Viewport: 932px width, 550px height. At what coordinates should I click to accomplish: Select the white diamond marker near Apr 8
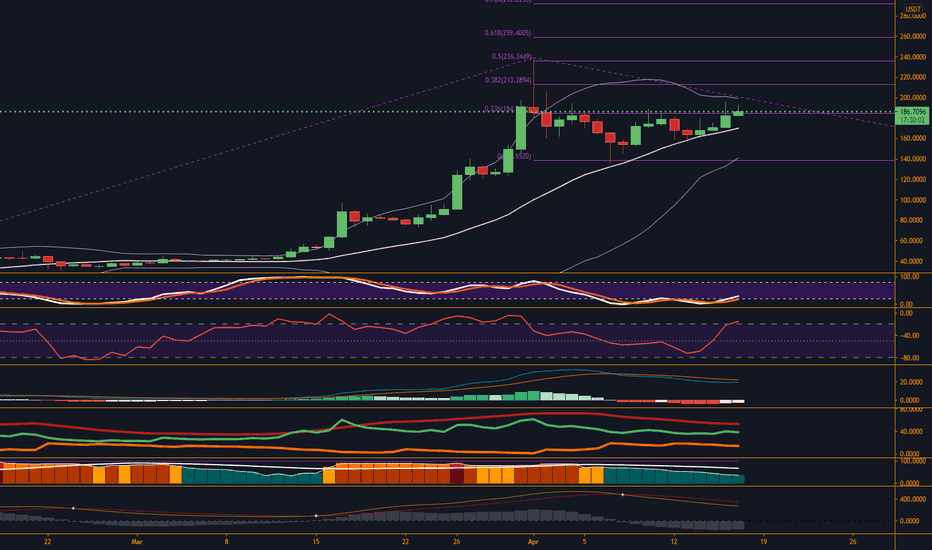point(623,495)
